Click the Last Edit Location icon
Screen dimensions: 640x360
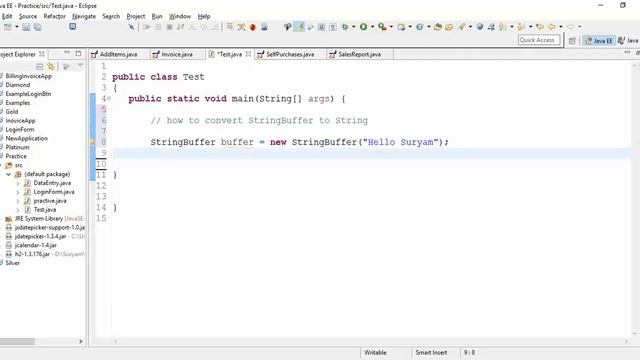click(540, 27)
